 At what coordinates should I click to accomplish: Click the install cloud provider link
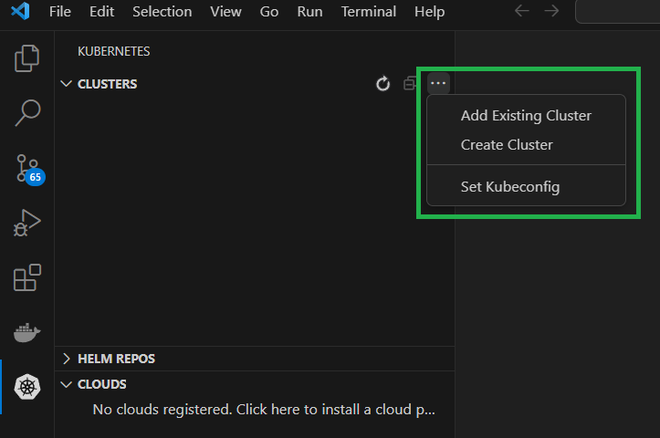click(x=264, y=409)
